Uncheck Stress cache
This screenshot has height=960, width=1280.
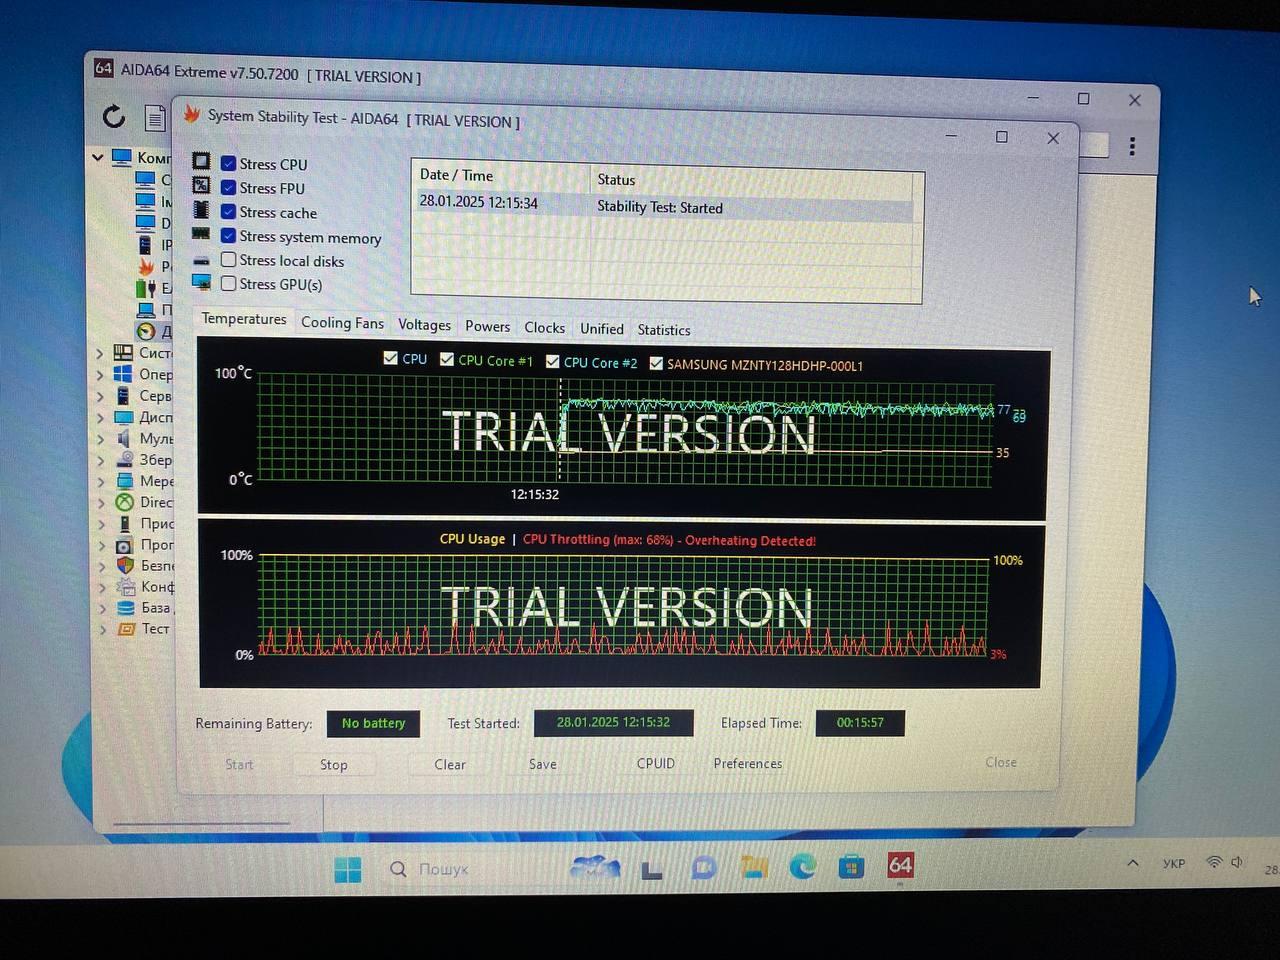[229, 211]
